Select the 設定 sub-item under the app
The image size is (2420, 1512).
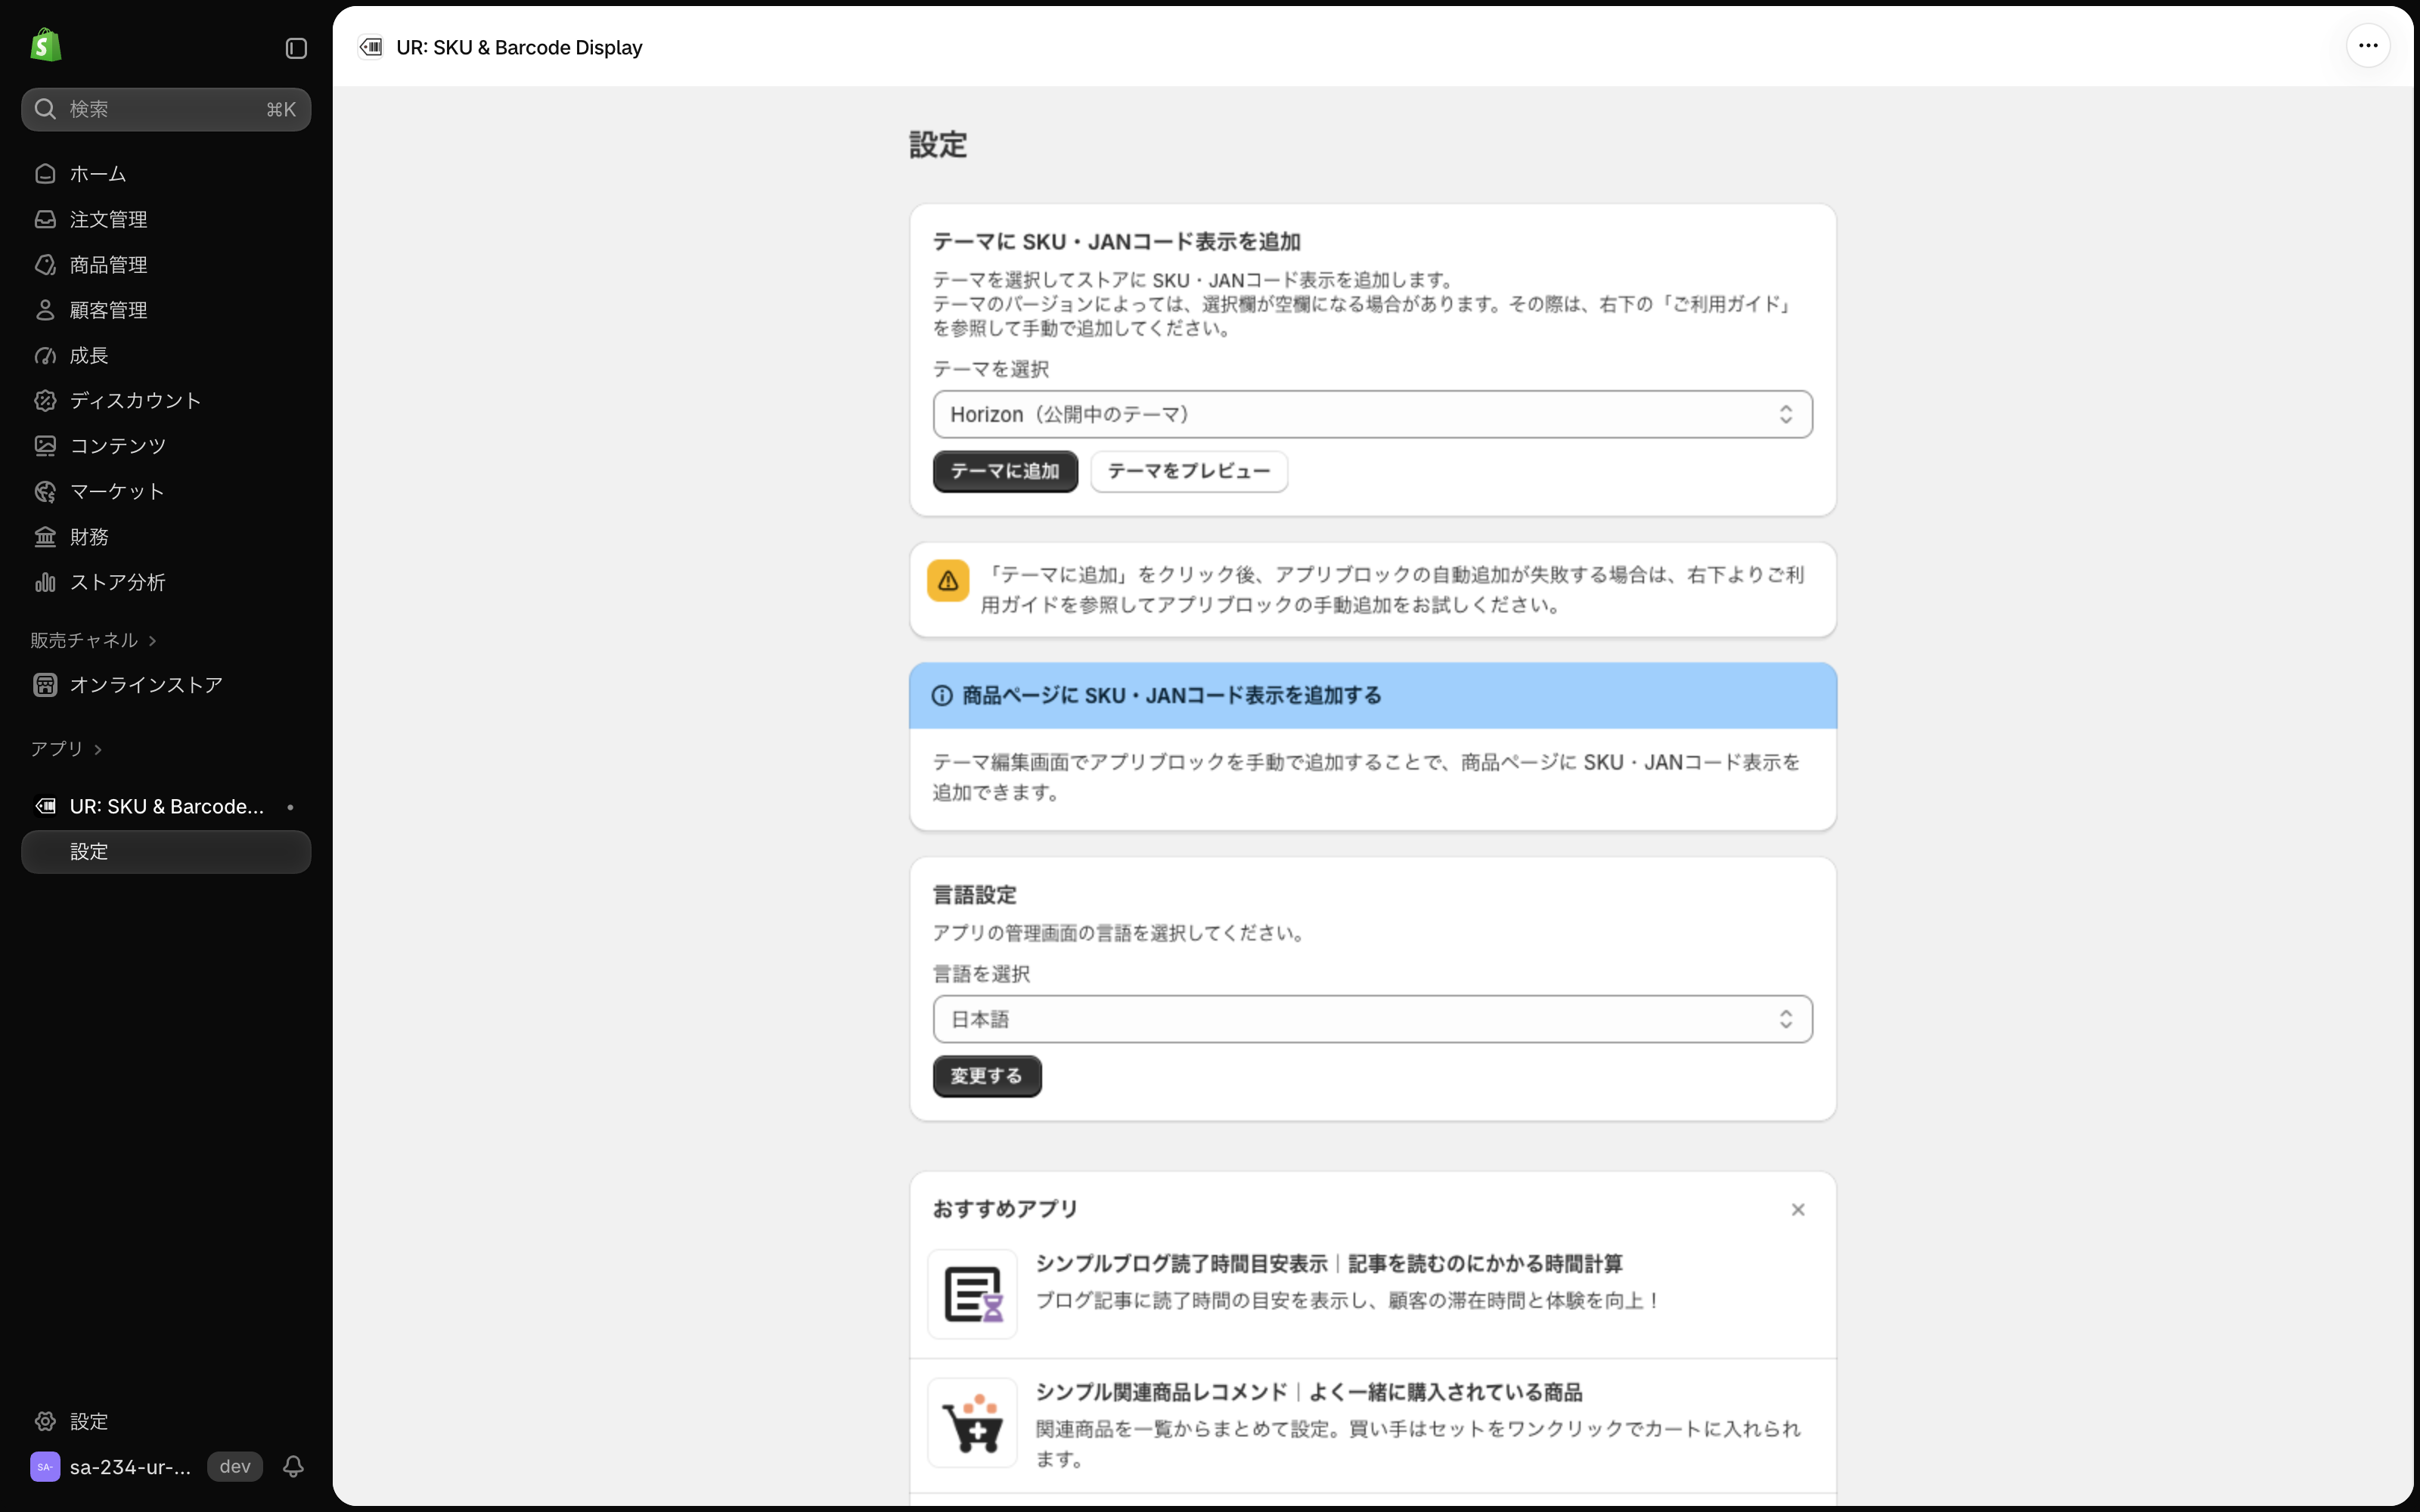pyautogui.click(x=166, y=852)
